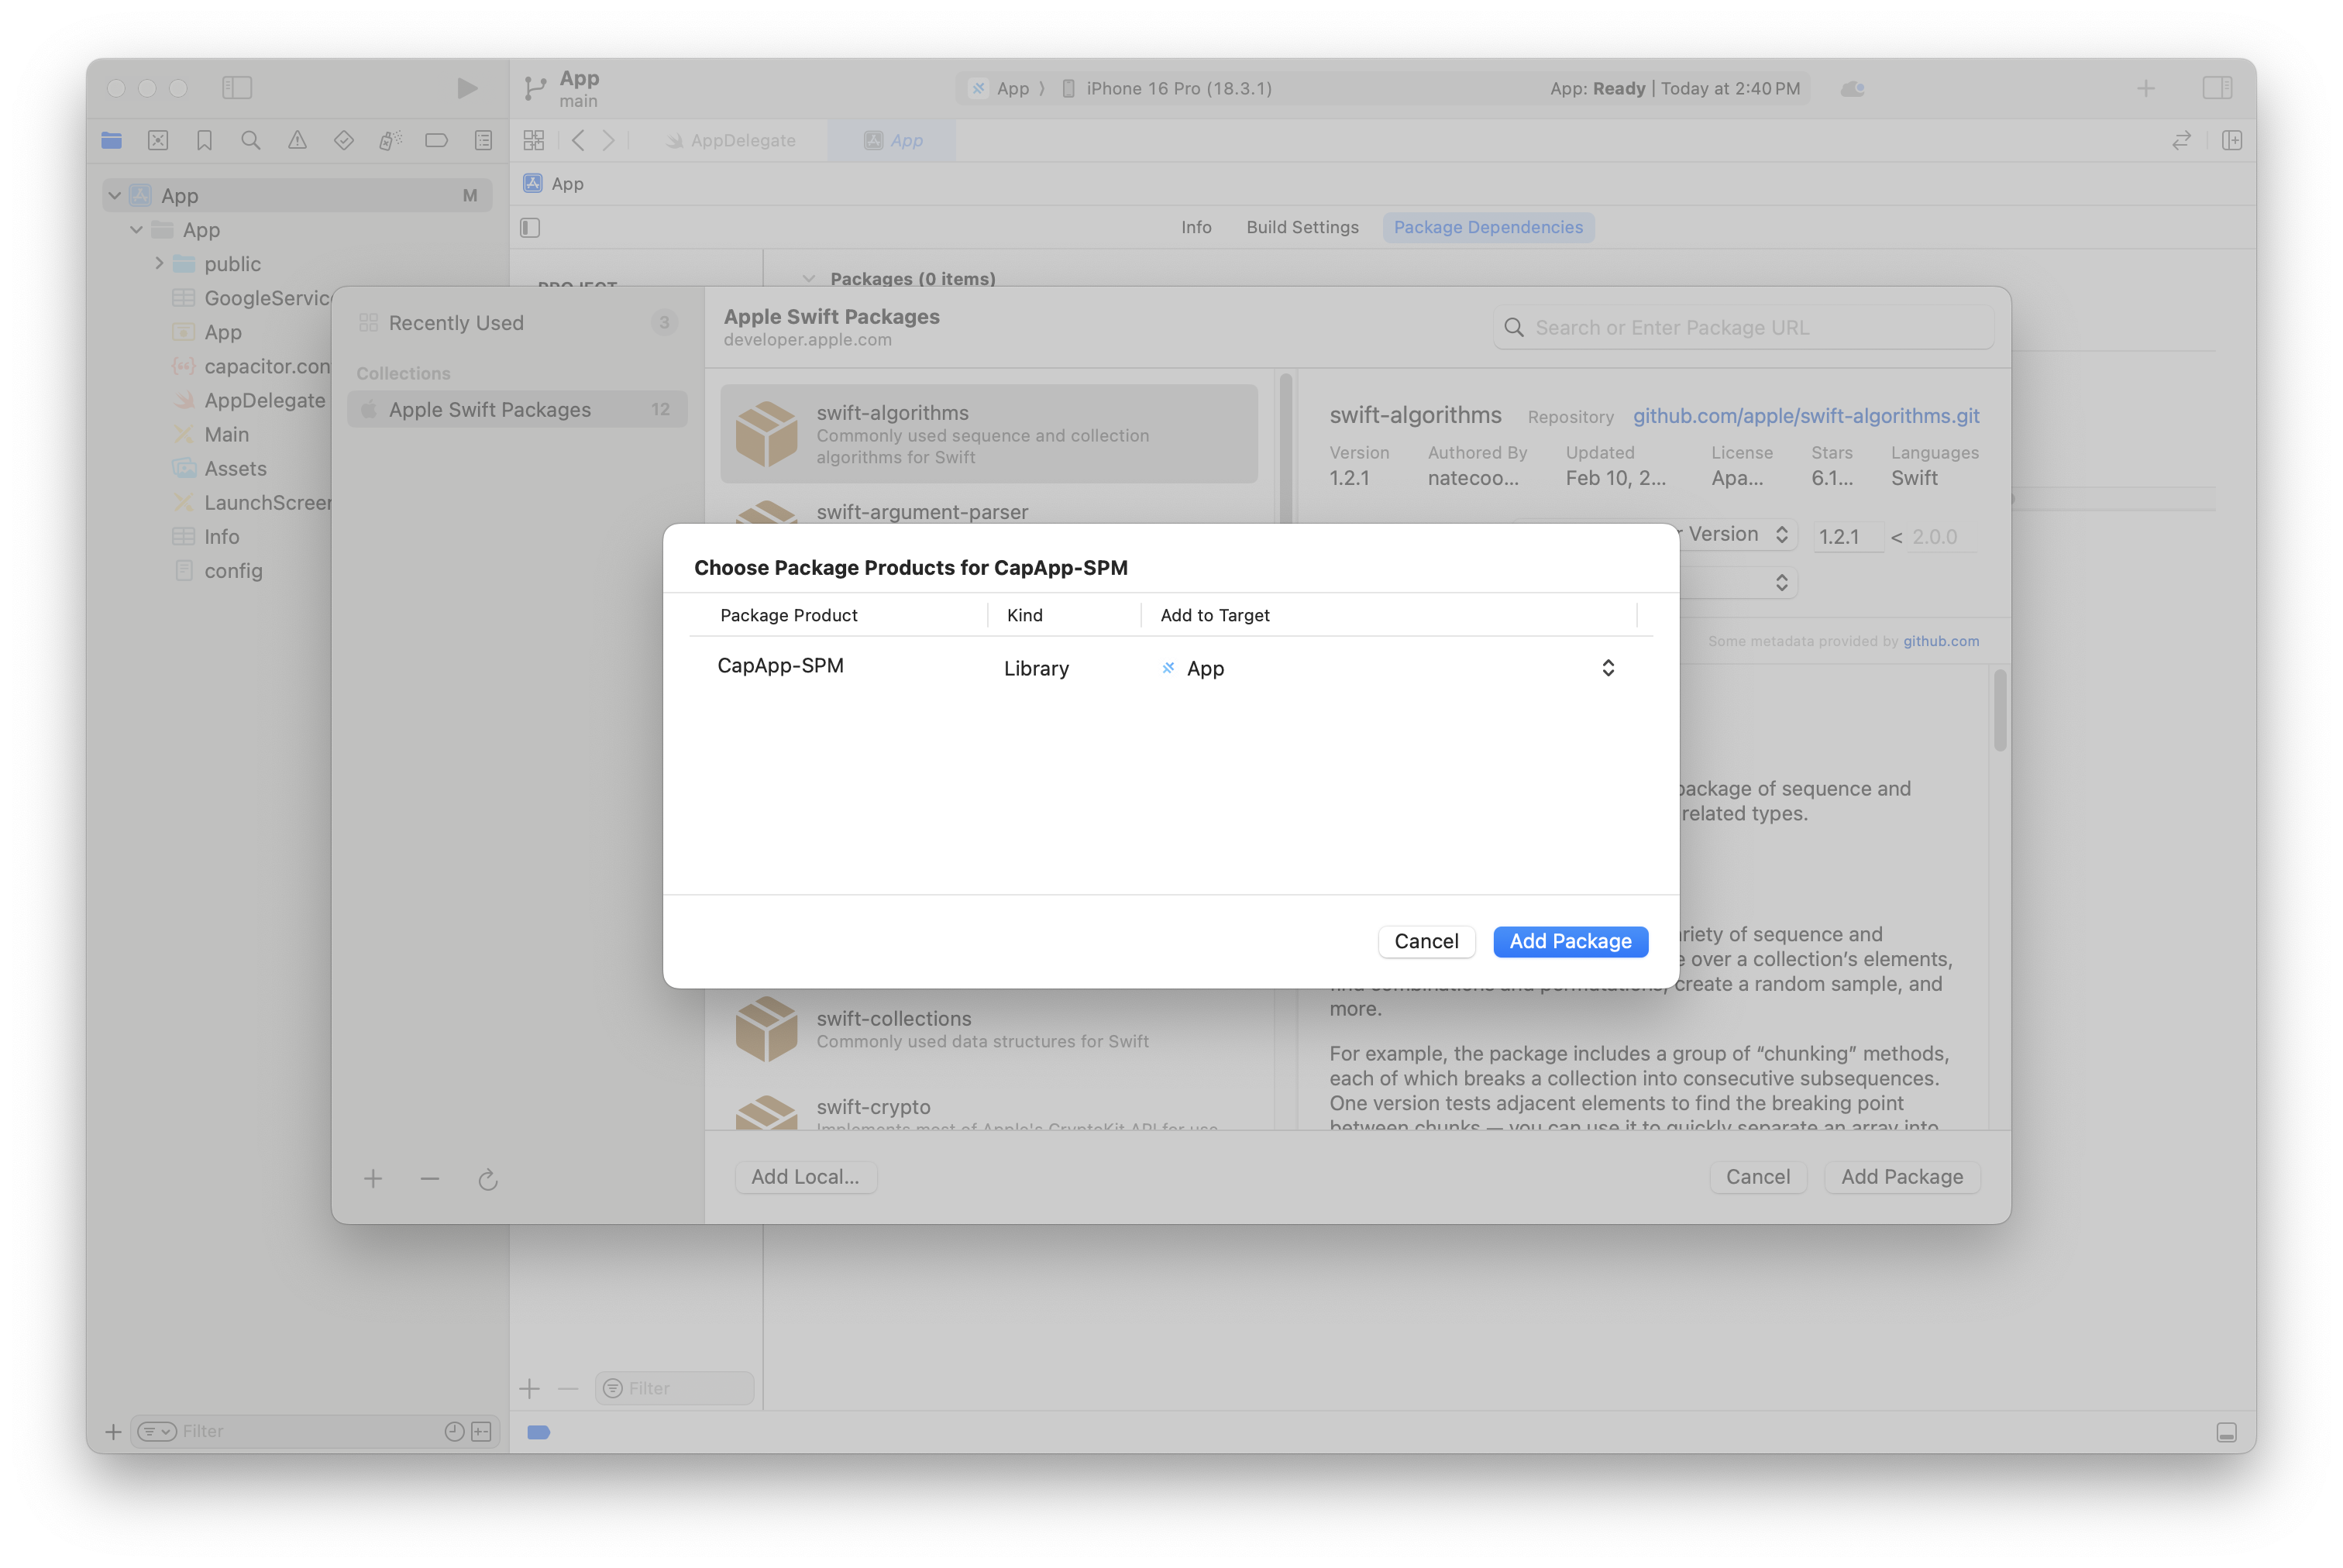Open the Add to Target dropdown for CapApp-SPM
Screen dimensions: 2343x1568
click(x=1607, y=667)
